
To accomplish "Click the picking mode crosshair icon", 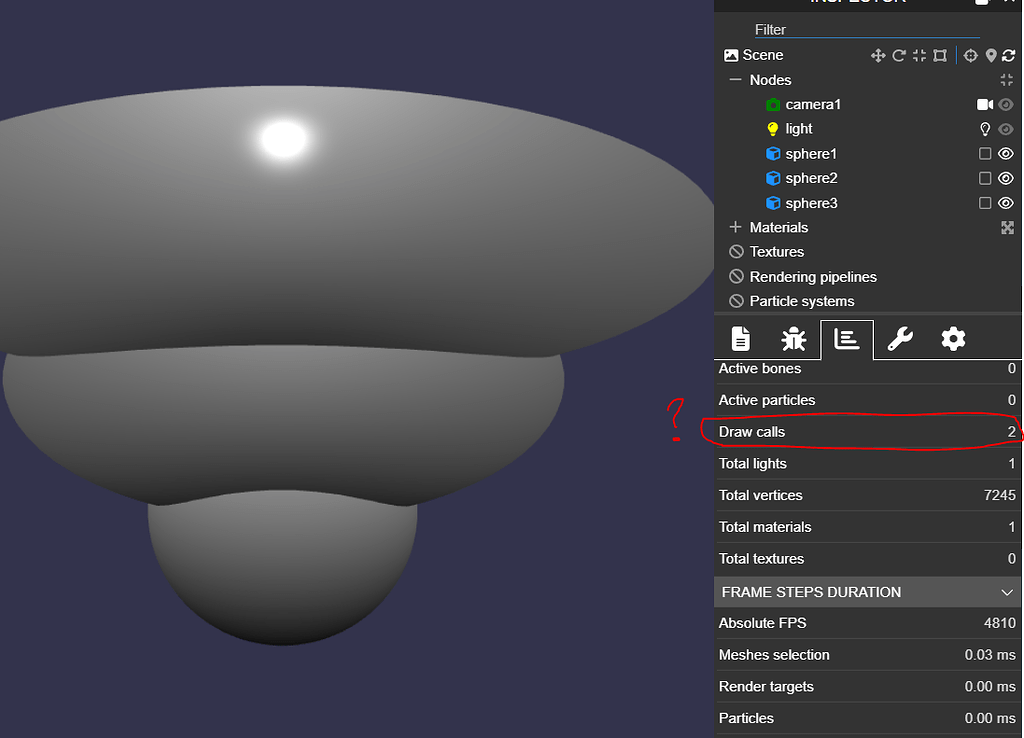I will click(971, 55).
